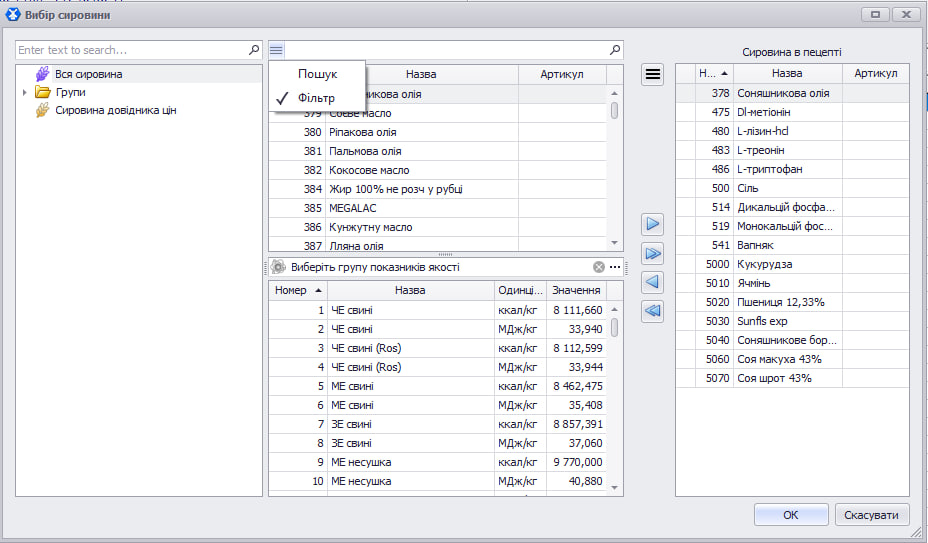Click the МЕ несушка ккал/кг row
Viewport: 928px width, 543px height.
[438, 462]
